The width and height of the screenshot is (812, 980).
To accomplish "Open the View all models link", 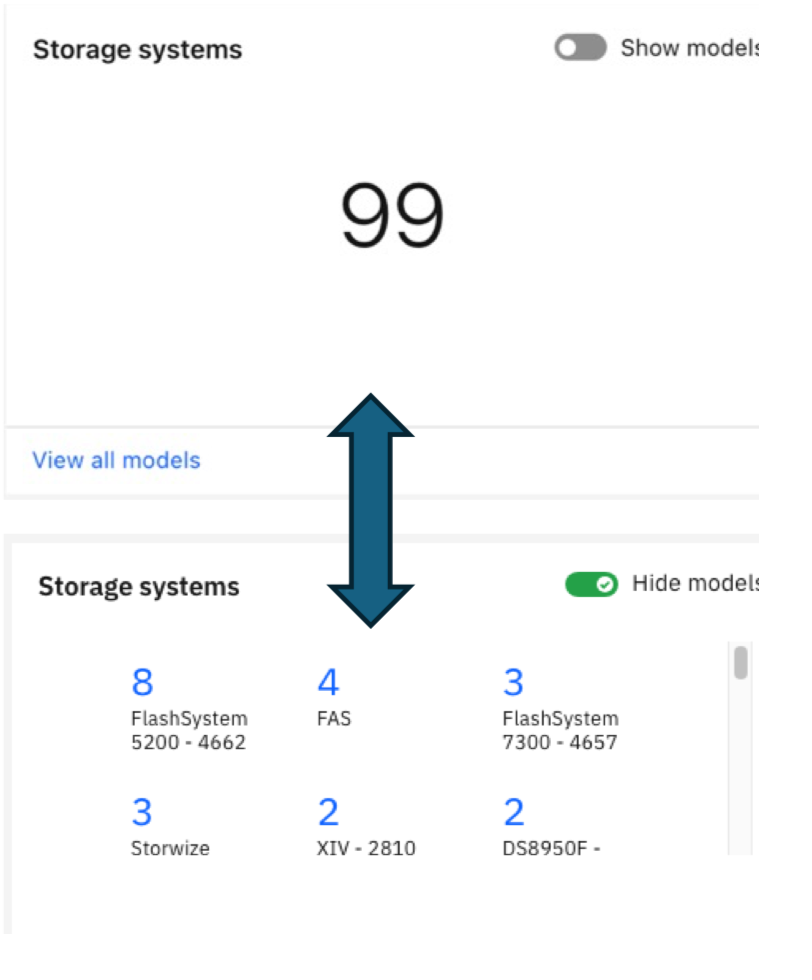I will click(116, 460).
